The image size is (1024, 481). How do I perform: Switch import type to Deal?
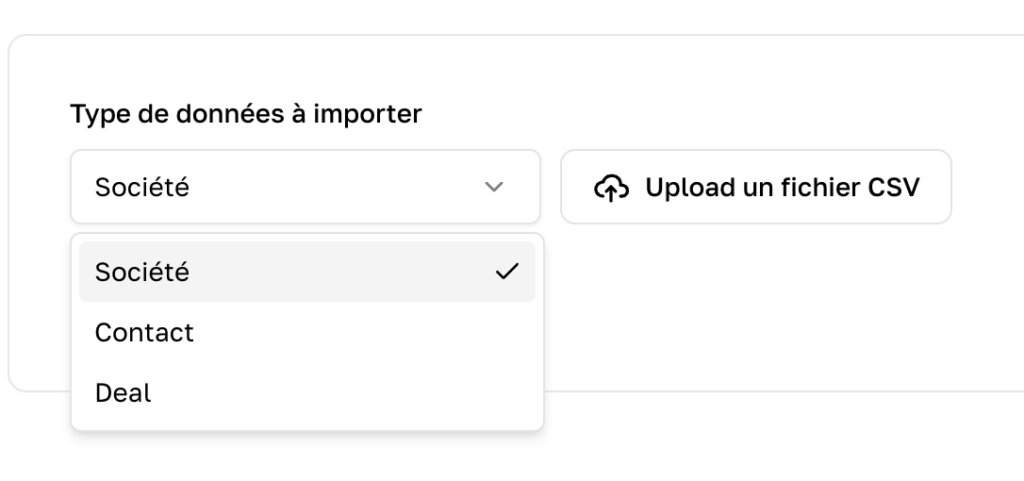[x=123, y=393]
